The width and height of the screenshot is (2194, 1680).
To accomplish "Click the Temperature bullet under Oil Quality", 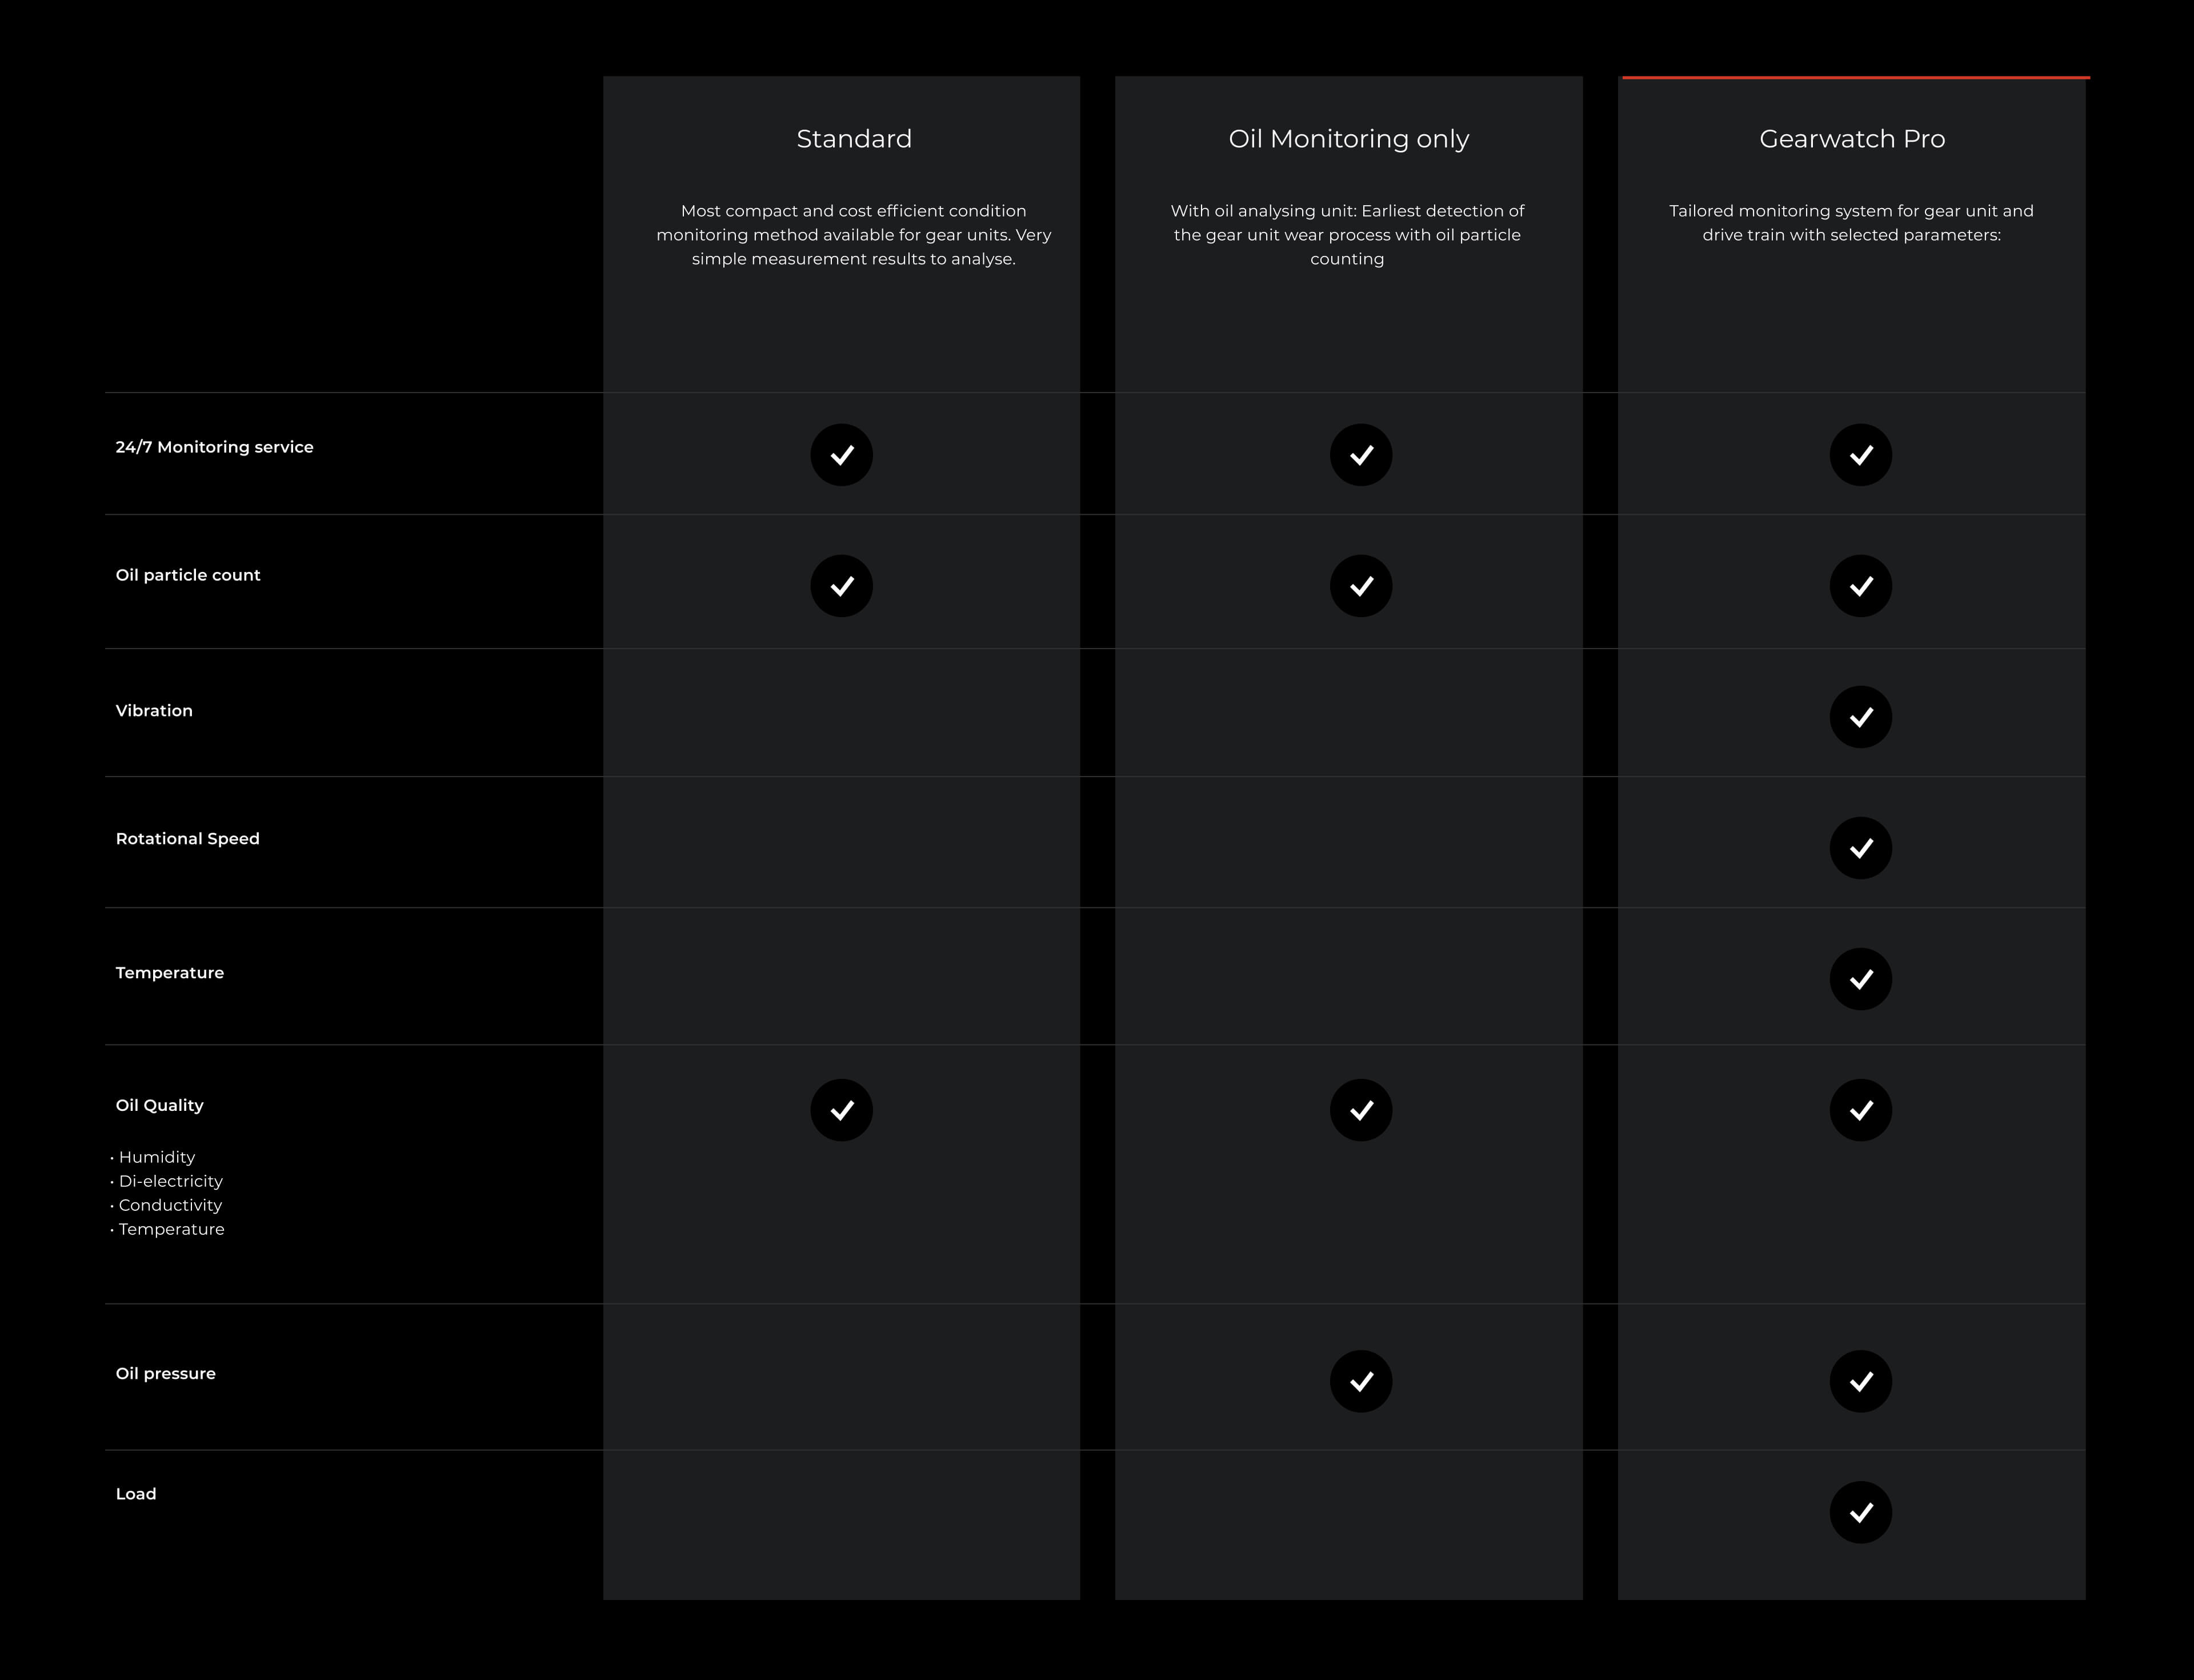I will coord(168,1229).
